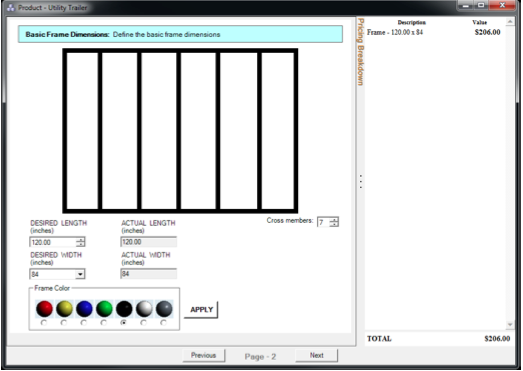The width and height of the screenshot is (523, 371).
Task: Choose the radio button under gray ball
Action: (163, 323)
